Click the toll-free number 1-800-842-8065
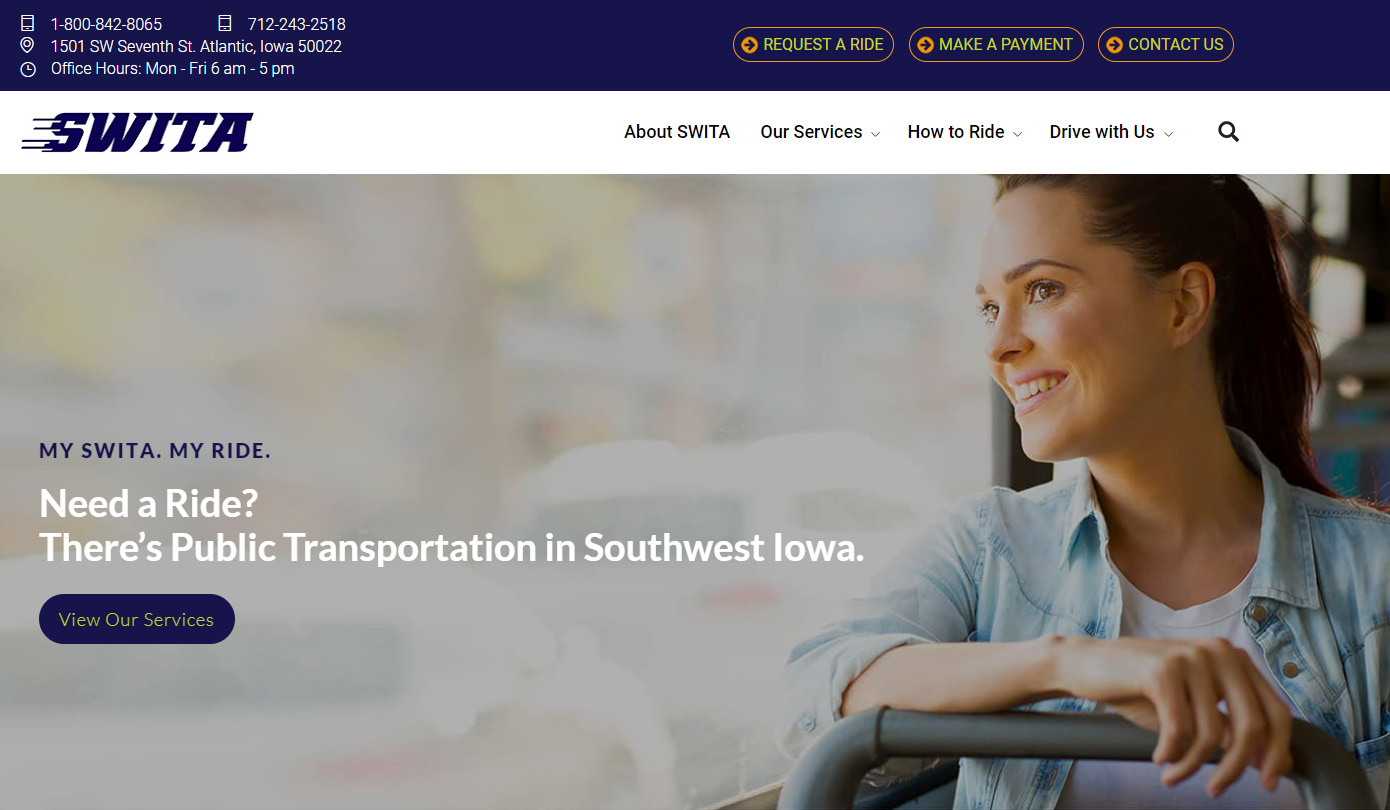Image resolution: width=1390 pixels, height=810 pixels. (x=106, y=24)
